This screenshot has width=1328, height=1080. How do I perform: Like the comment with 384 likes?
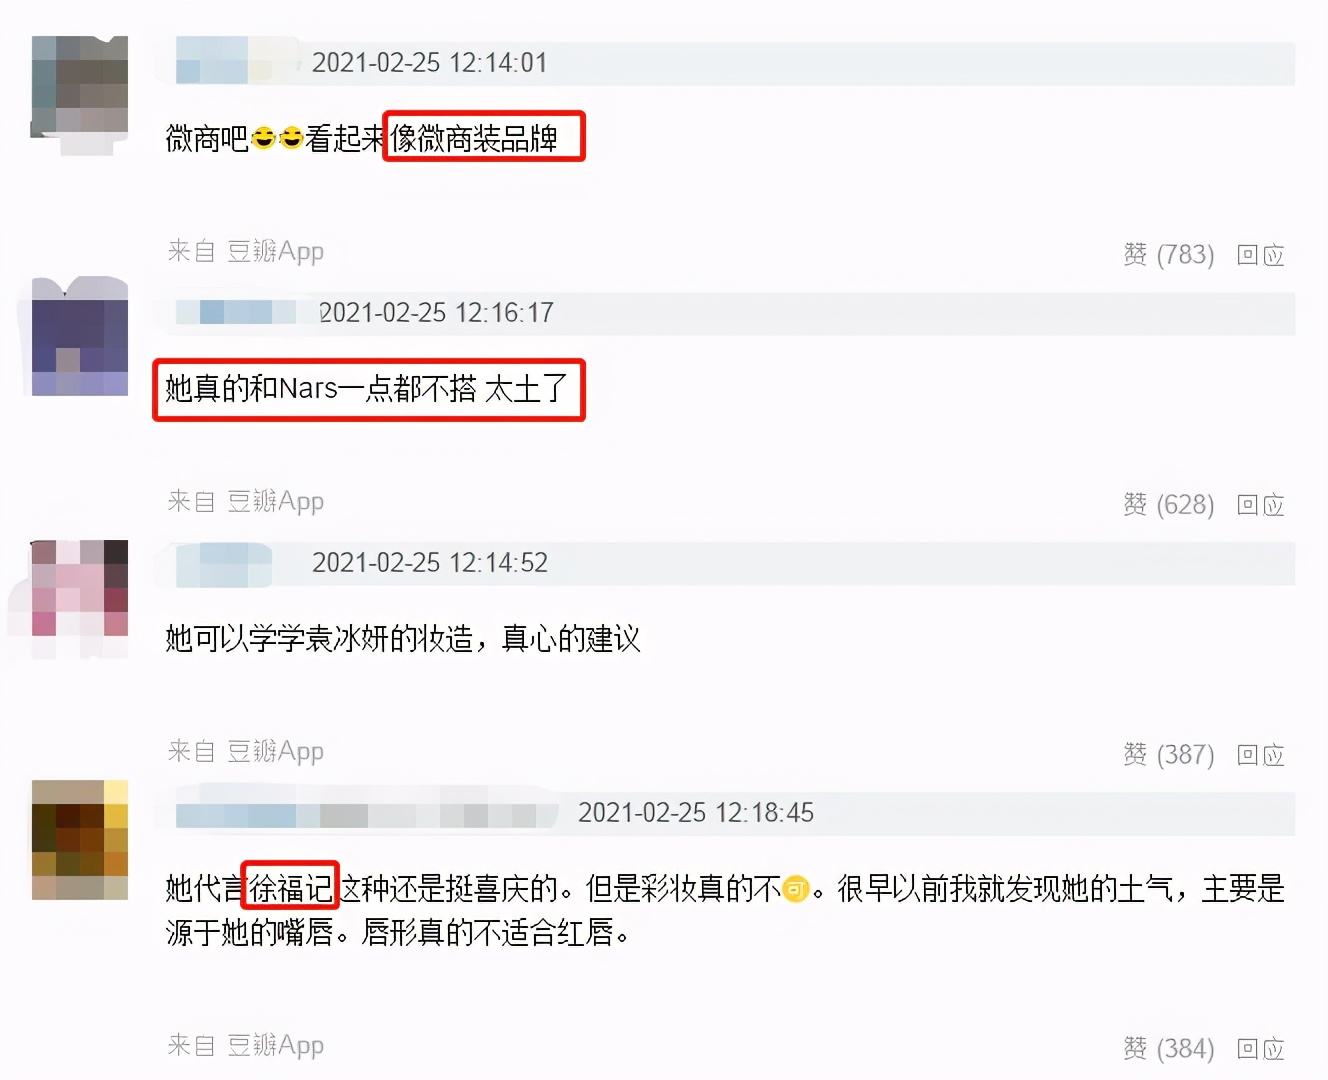1168,1049
